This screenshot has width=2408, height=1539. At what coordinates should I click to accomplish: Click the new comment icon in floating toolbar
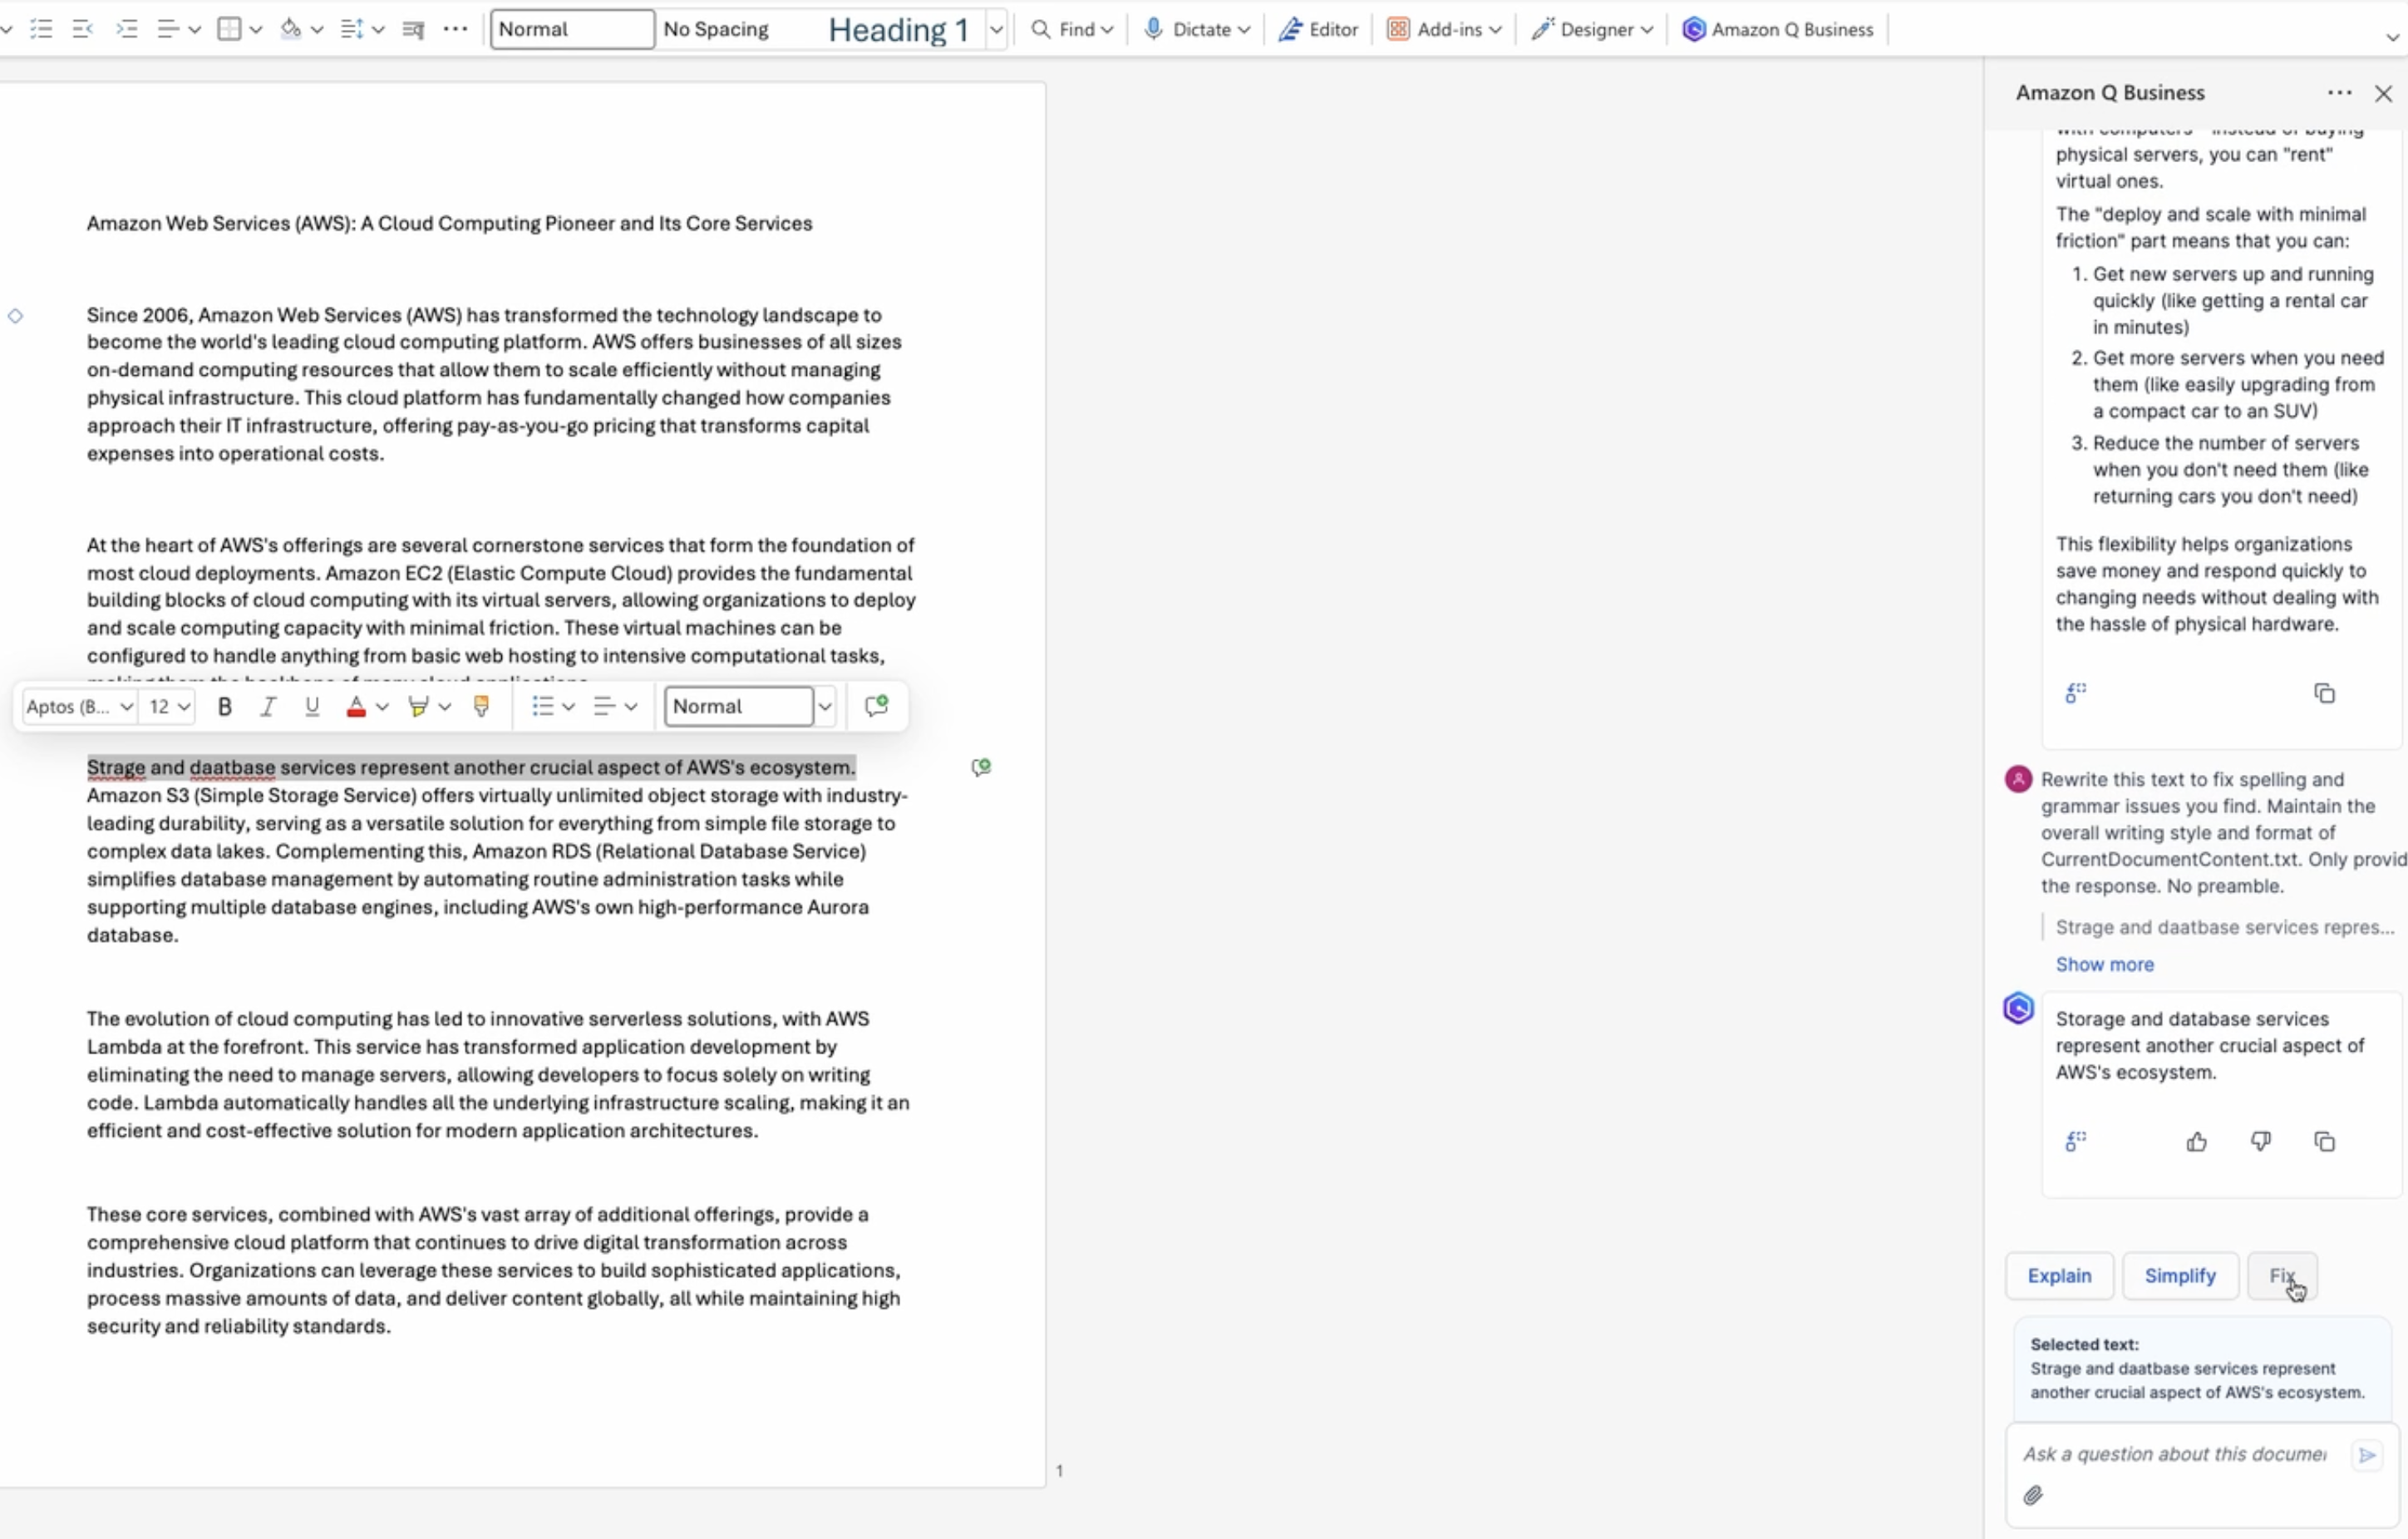[x=876, y=707]
